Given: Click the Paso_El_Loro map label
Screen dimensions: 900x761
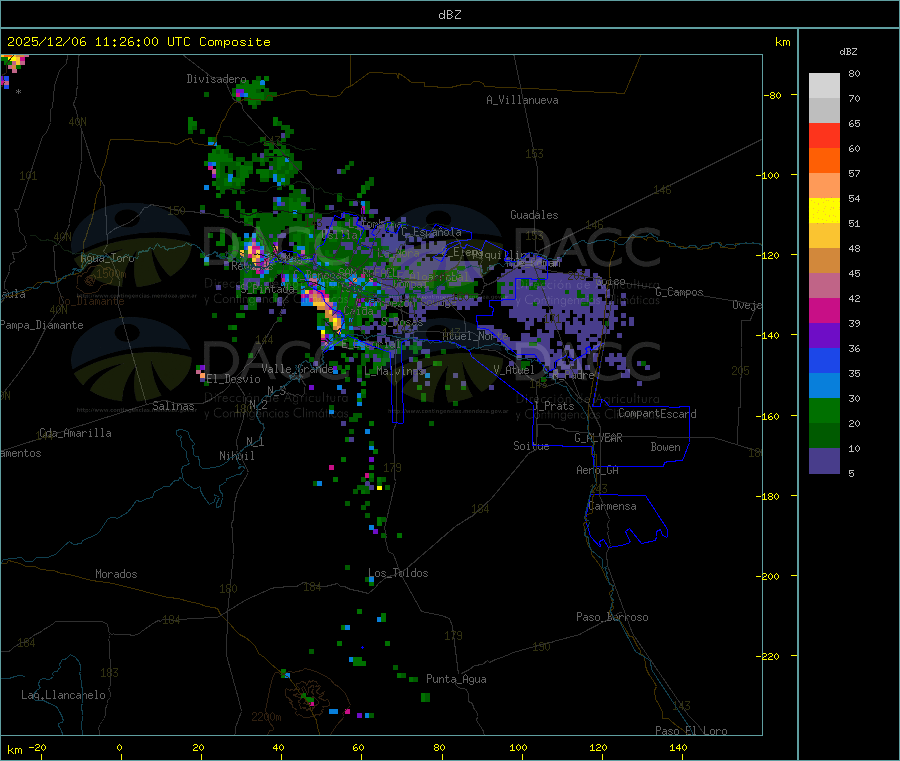Looking at the screenshot, I should [691, 731].
